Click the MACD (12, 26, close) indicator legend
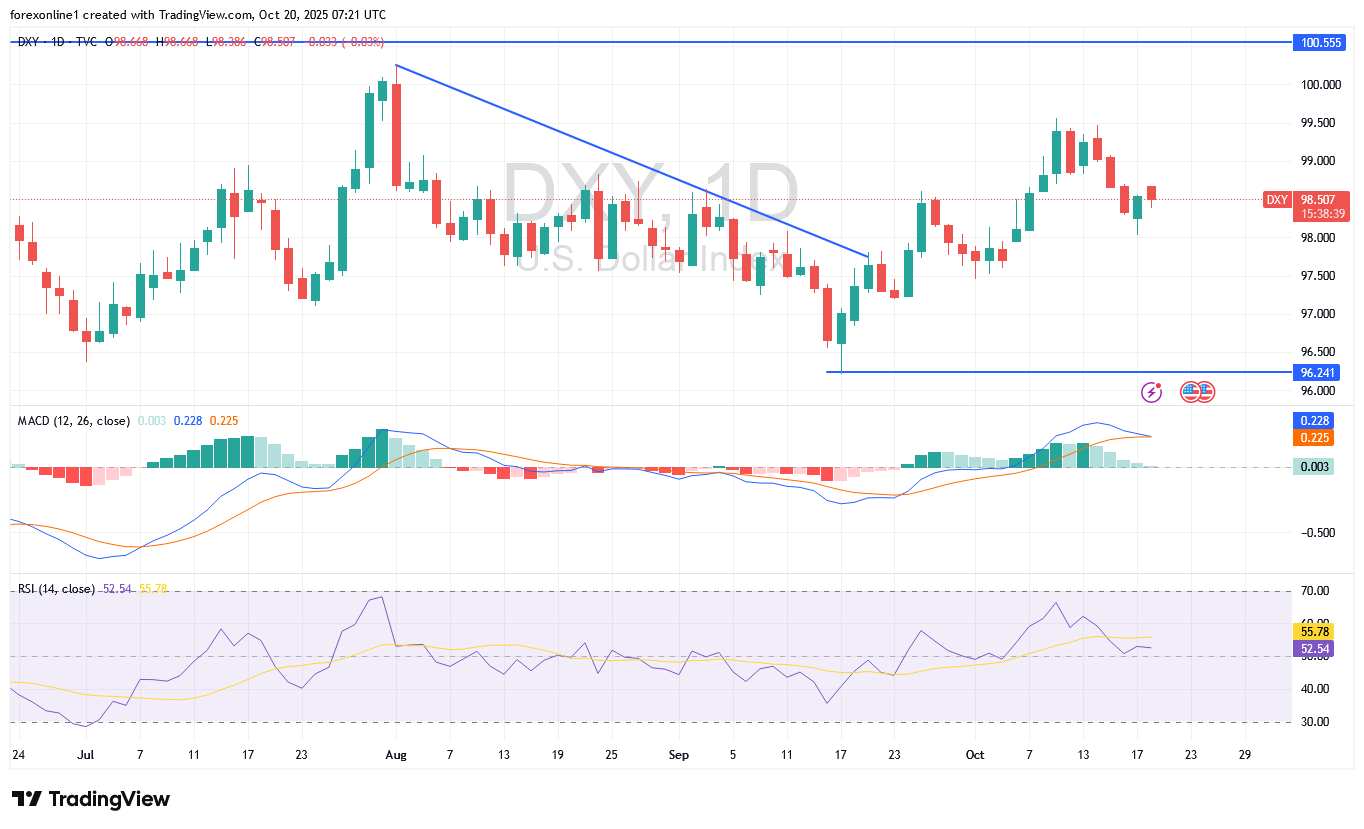Screen dimensions: 1364x829 pos(74,421)
